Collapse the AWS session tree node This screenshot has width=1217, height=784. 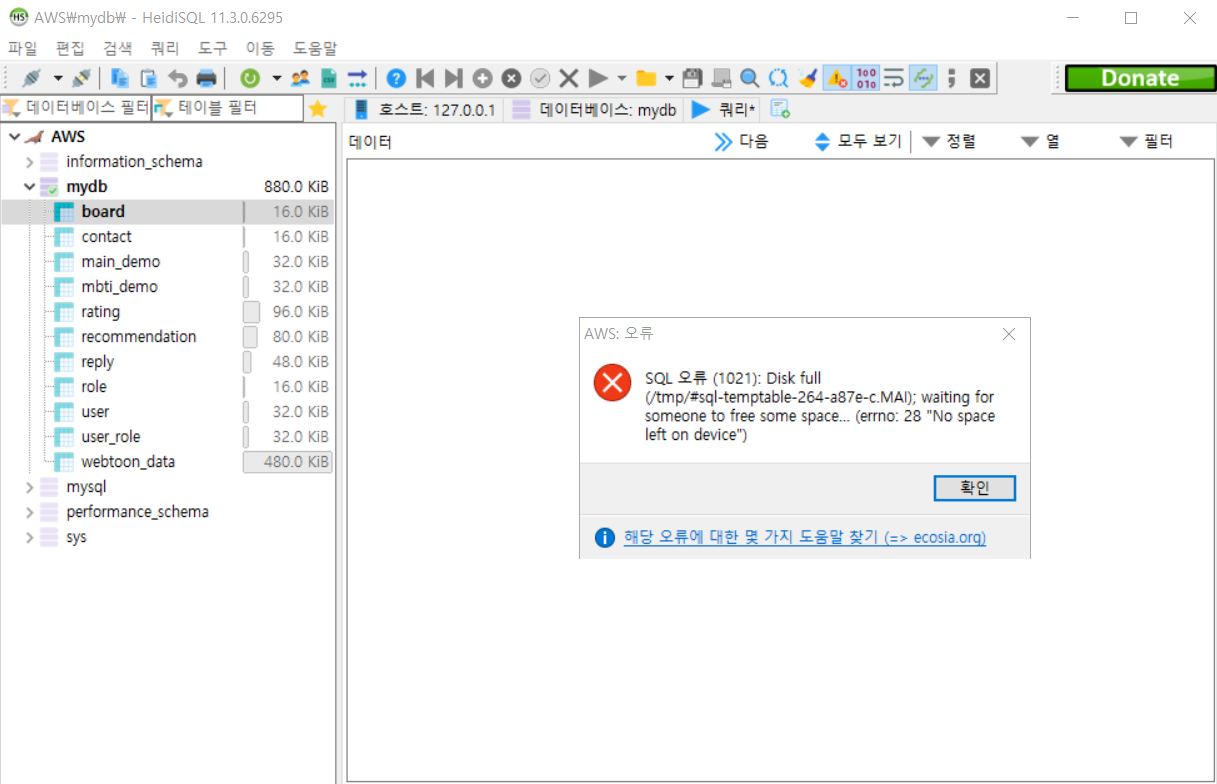tap(14, 137)
